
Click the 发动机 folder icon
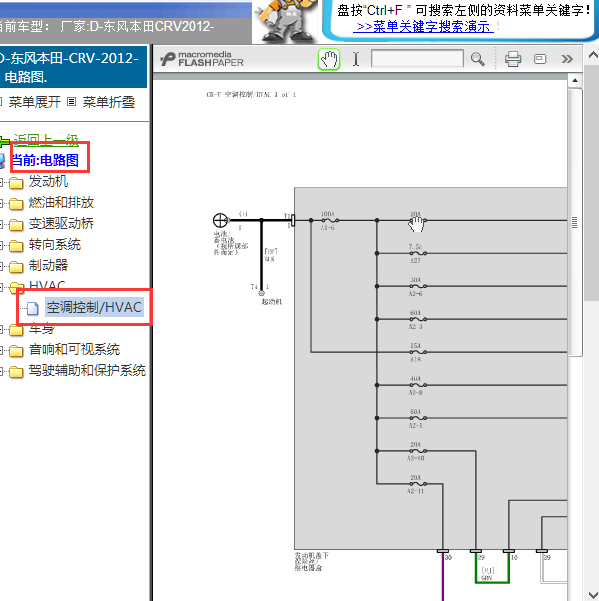click(16, 183)
